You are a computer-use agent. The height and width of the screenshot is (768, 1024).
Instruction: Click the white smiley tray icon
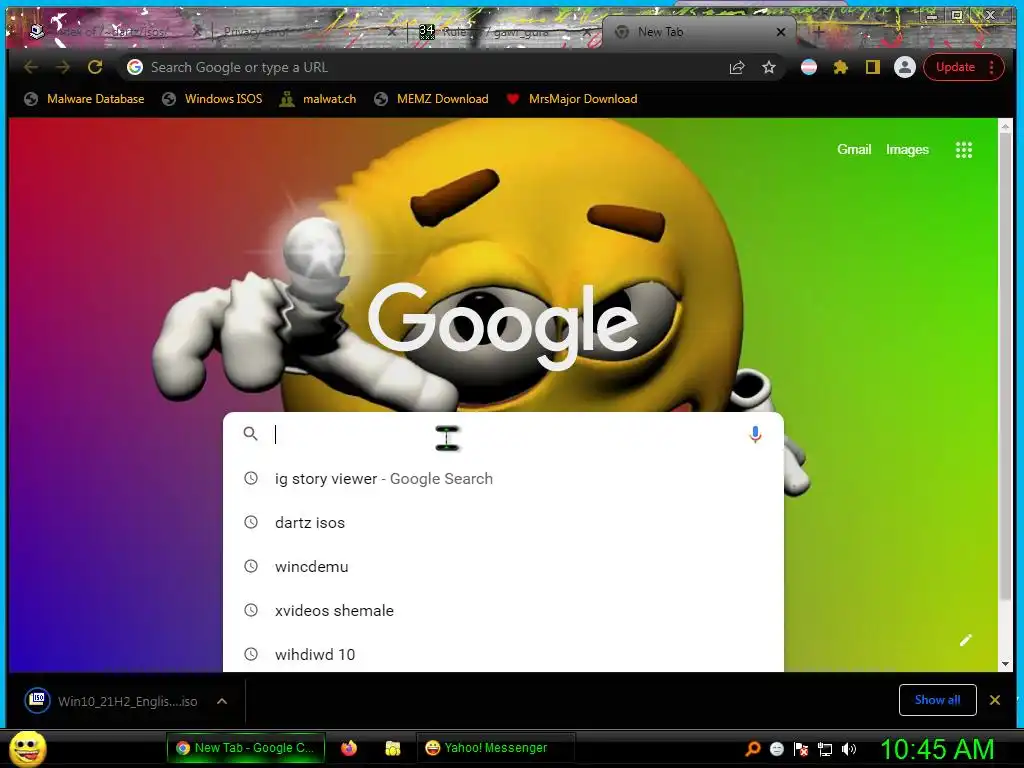777,749
